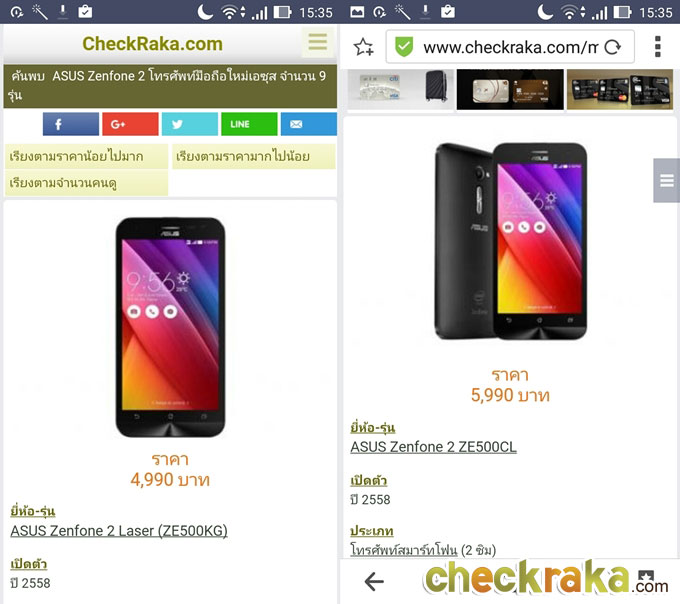Open the Zenfone 2 Laser phone image
680x604 pixels.
170,327
